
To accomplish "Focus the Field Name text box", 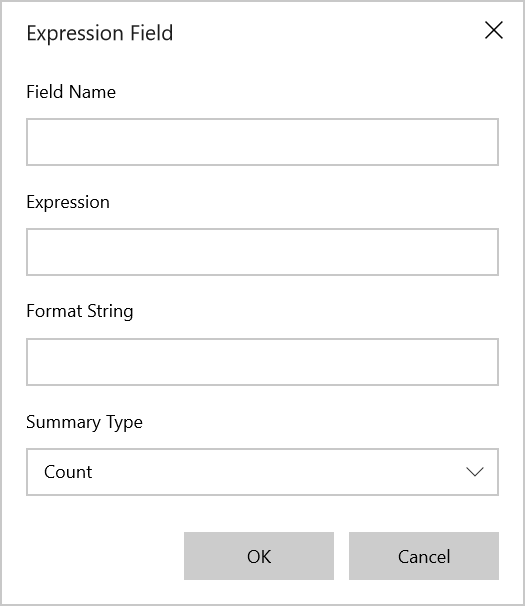I will (x=262, y=142).
